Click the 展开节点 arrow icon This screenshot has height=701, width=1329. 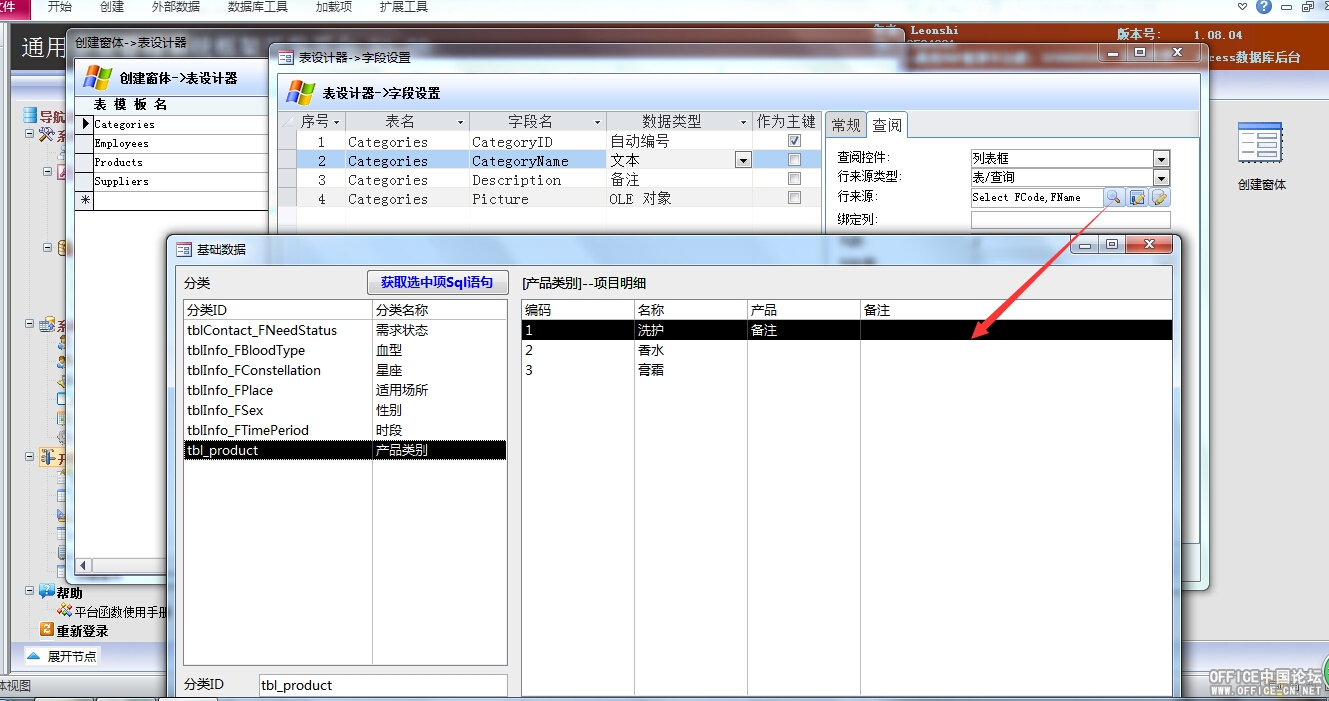[x=34, y=656]
